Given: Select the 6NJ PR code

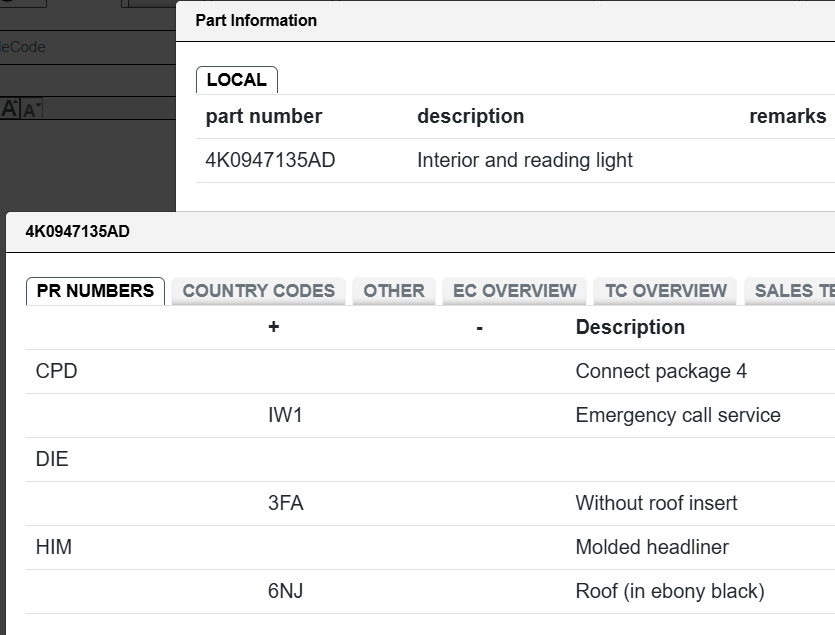Looking at the screenshot, I should click(x=285, y=591).
